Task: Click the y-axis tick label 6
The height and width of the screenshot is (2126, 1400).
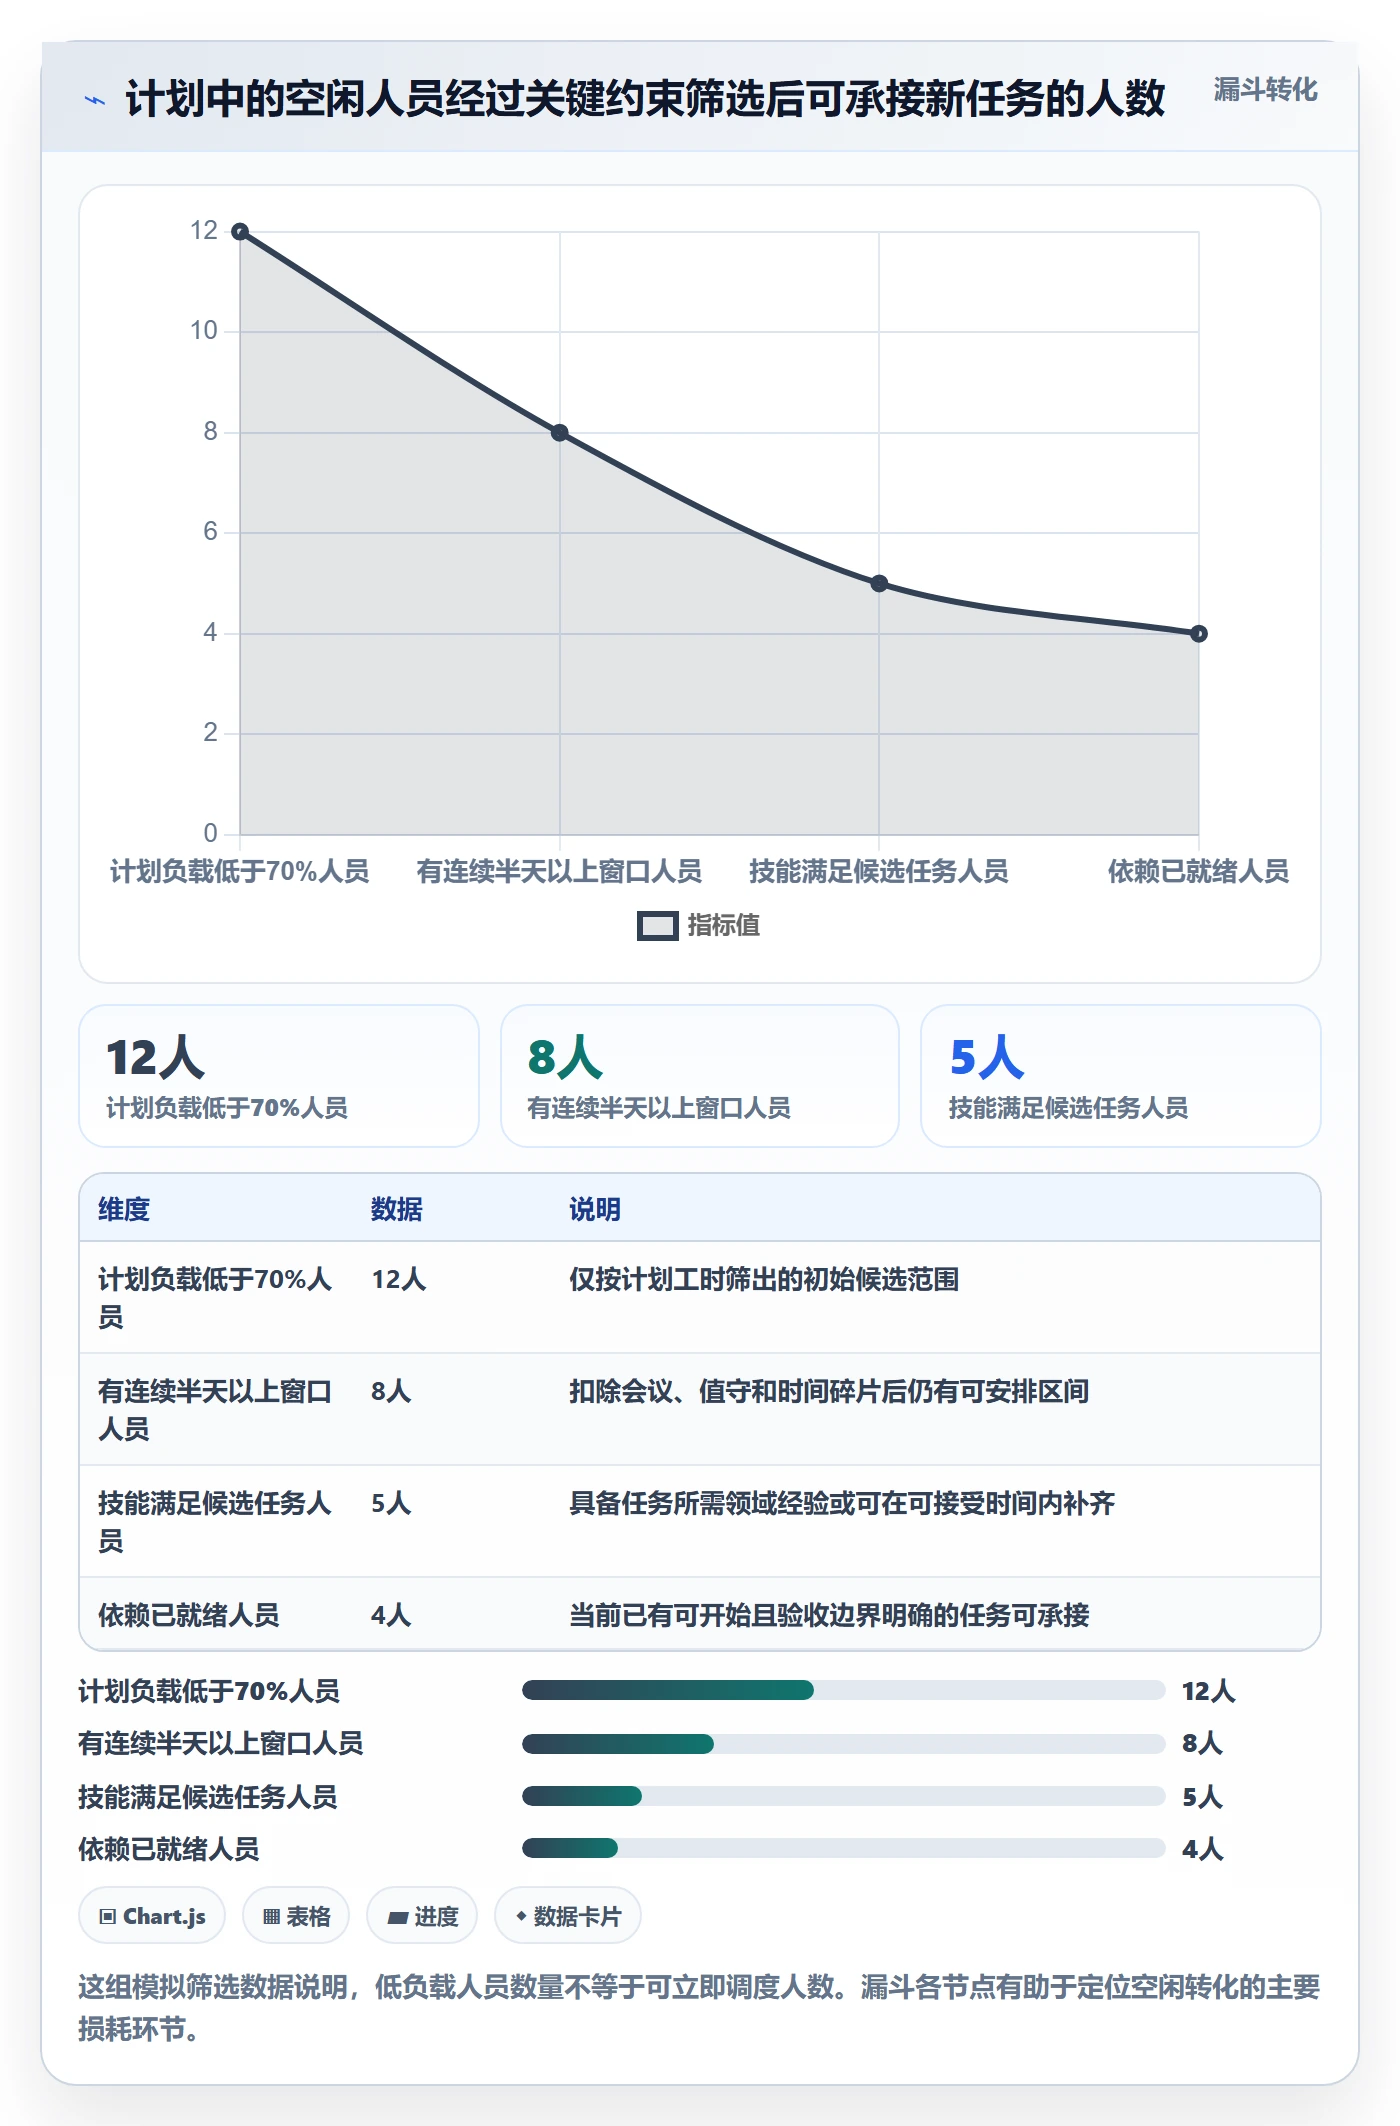Action: (210, 532)
